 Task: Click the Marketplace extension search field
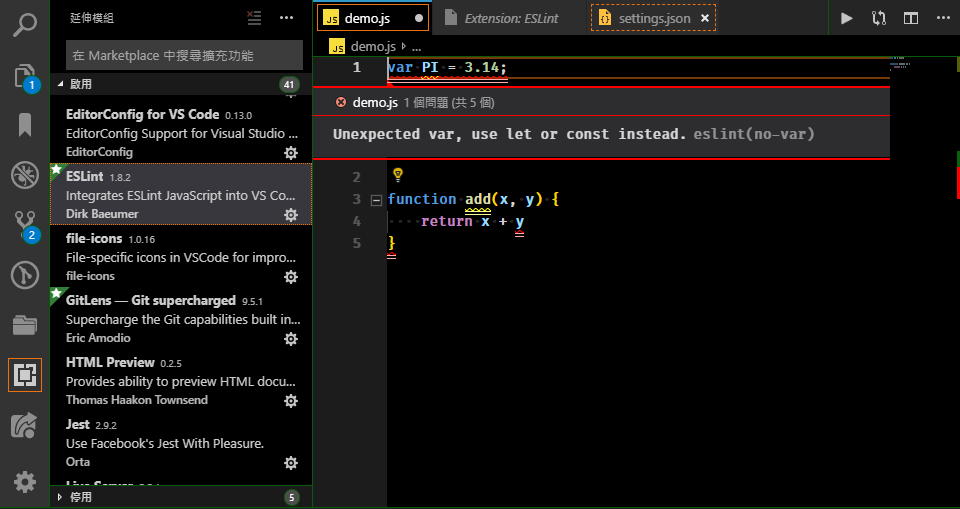[184, 55]
